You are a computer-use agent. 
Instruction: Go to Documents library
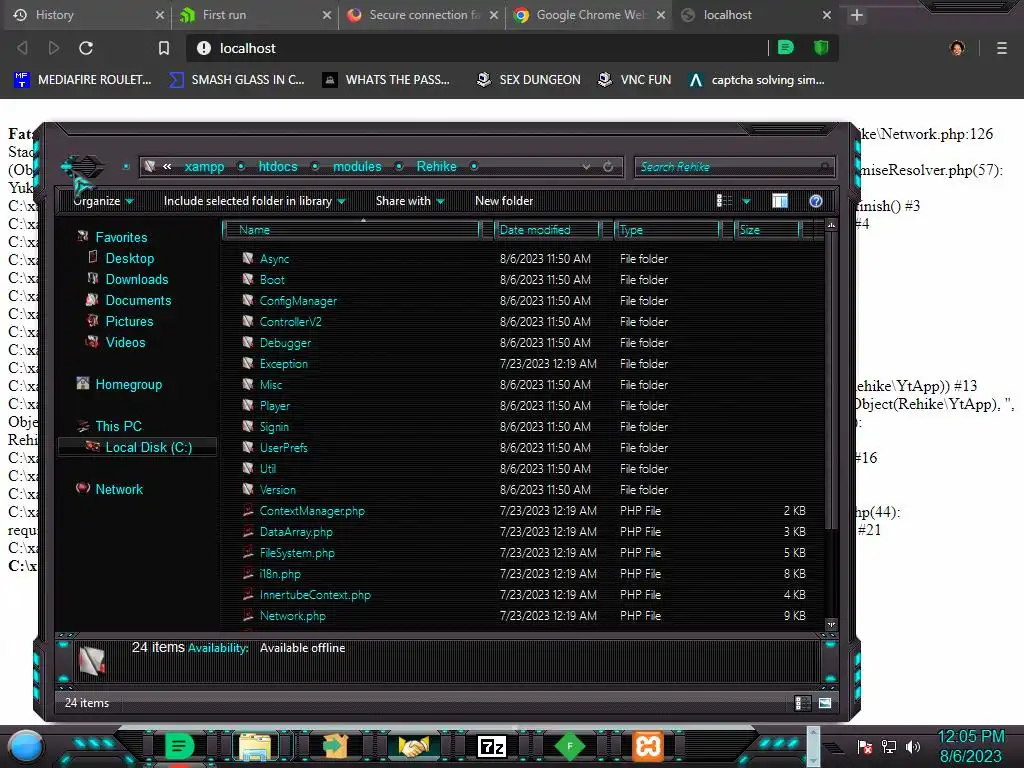coord(138,300)
